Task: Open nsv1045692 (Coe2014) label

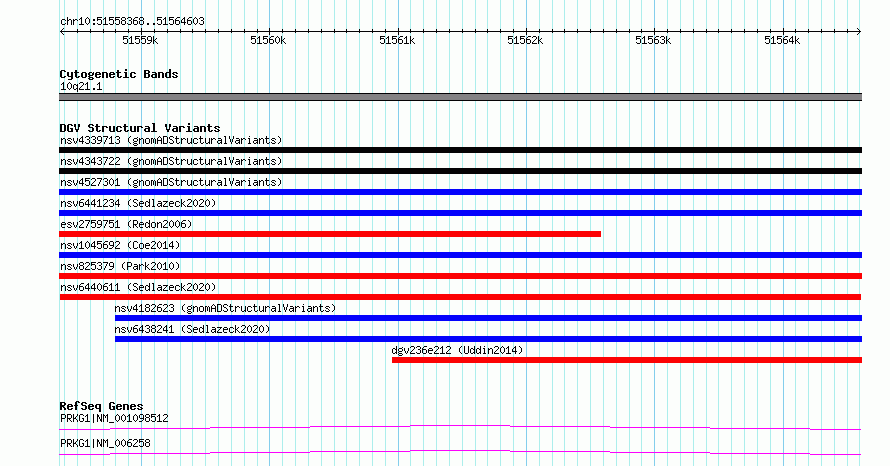Action: tap(120, 245)
